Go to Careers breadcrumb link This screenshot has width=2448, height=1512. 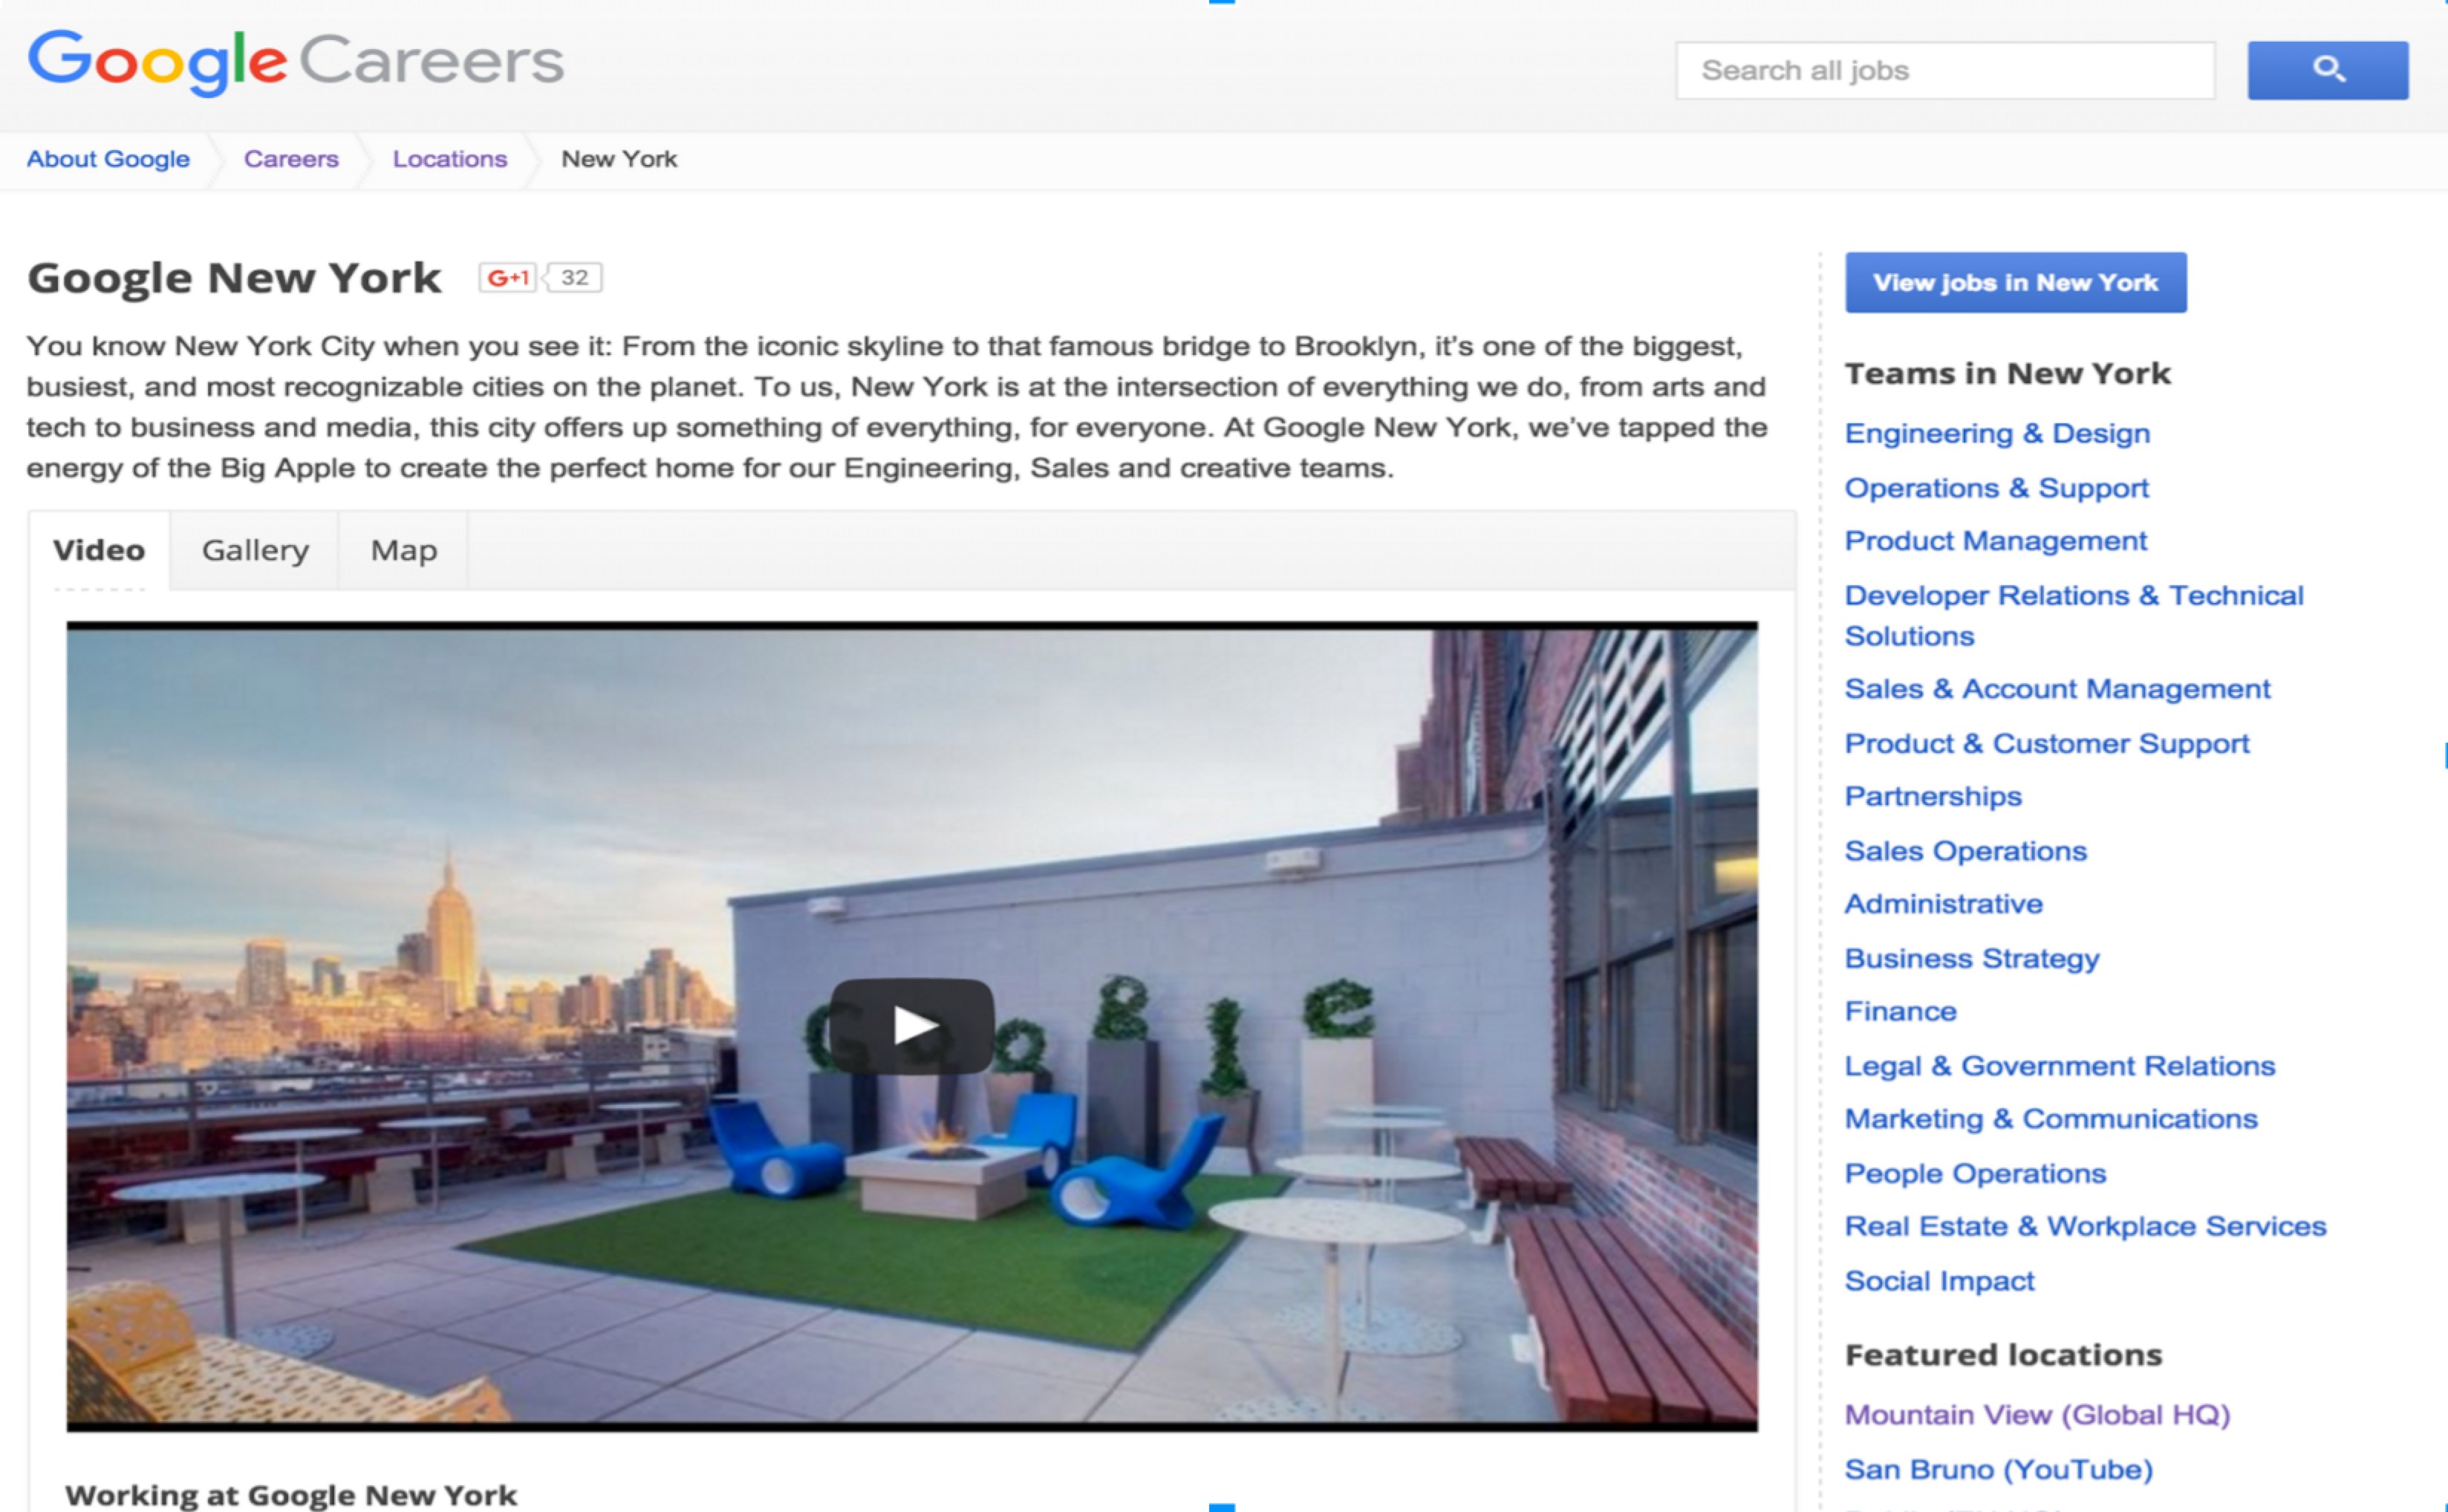click(291, 159)
